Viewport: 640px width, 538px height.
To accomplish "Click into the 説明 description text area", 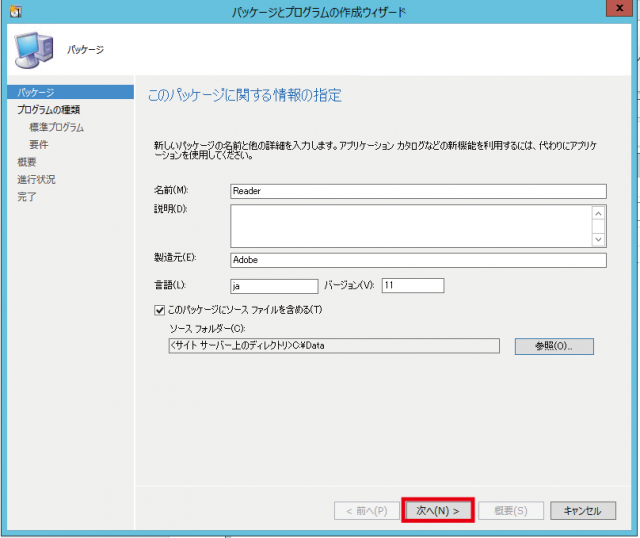I will [x=410, y=226].
